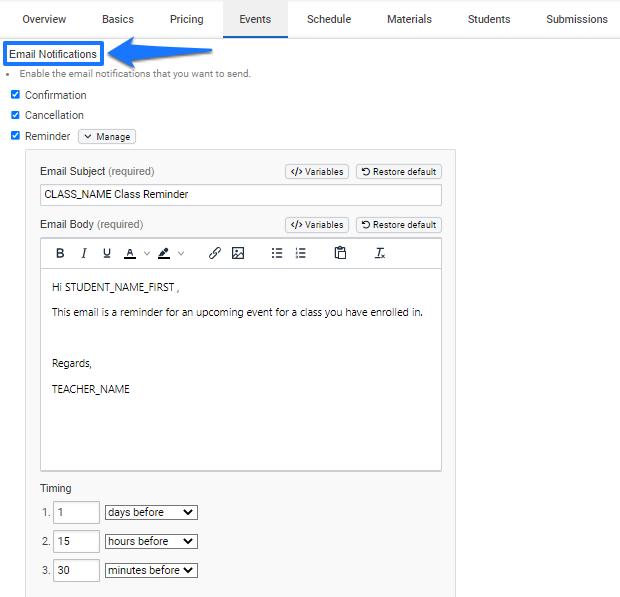Image resolution: width=620 pixels, height=597 pixels.
Task: Click the paste clipboard icon
Action: click(x=340, y=253)
